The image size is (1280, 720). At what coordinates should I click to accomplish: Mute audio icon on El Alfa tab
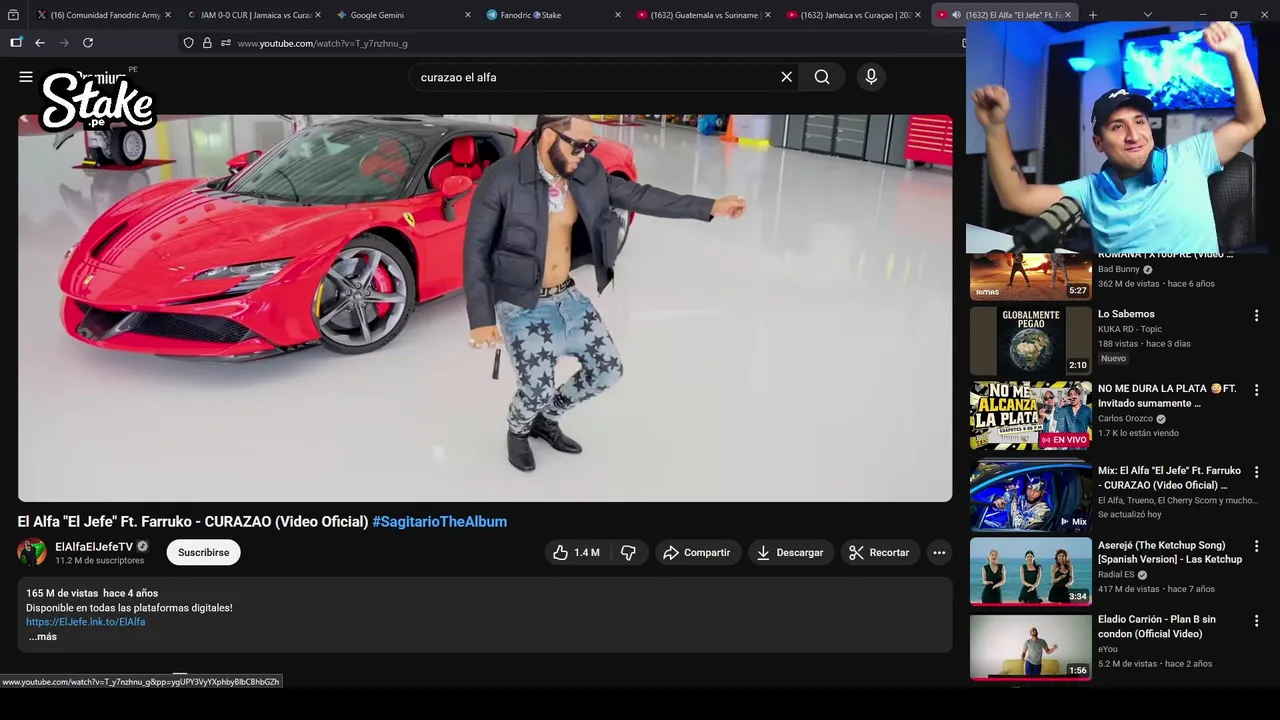(956, 15)
